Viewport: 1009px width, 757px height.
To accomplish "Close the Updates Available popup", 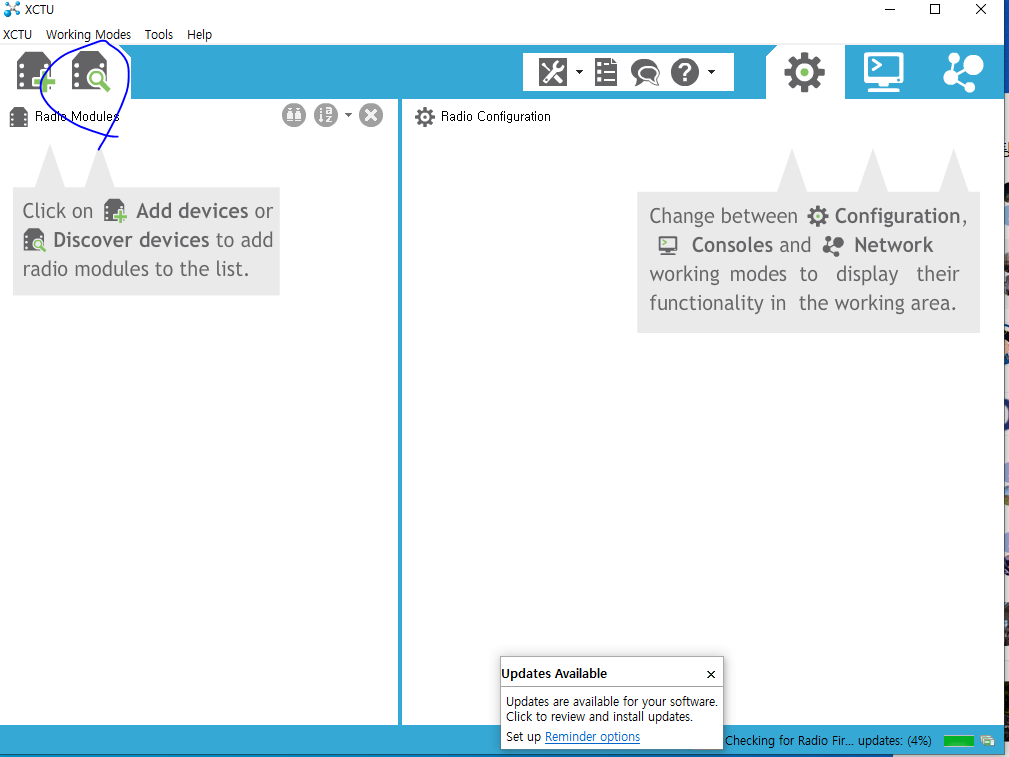I will click(711, 675).
